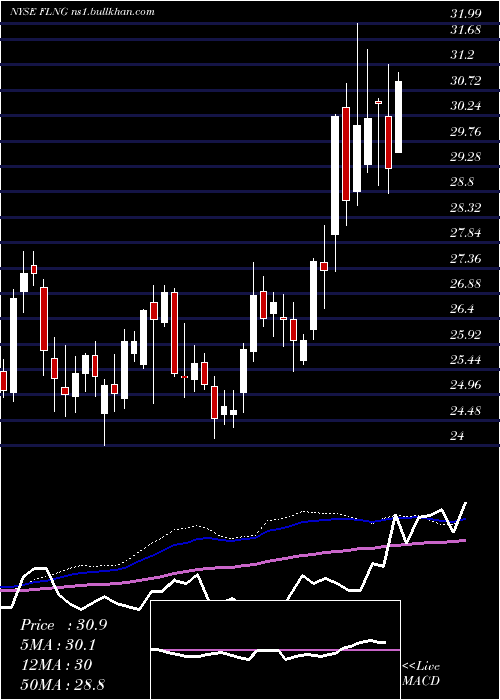Click the NYSE FLNG ns1.bullkhan.com title text
The width and height of the screenshot is (500, 700).
point(83,12)
